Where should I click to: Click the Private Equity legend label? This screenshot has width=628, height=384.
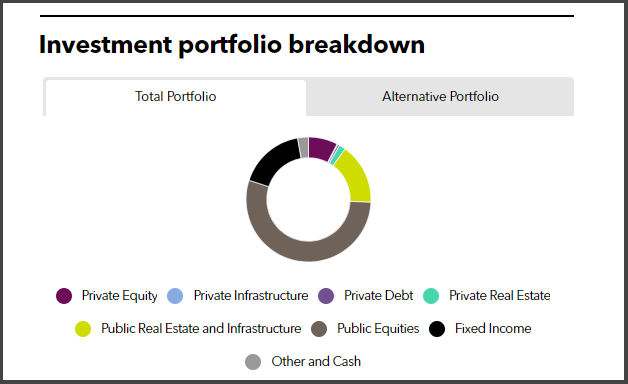tap(119, 296)
